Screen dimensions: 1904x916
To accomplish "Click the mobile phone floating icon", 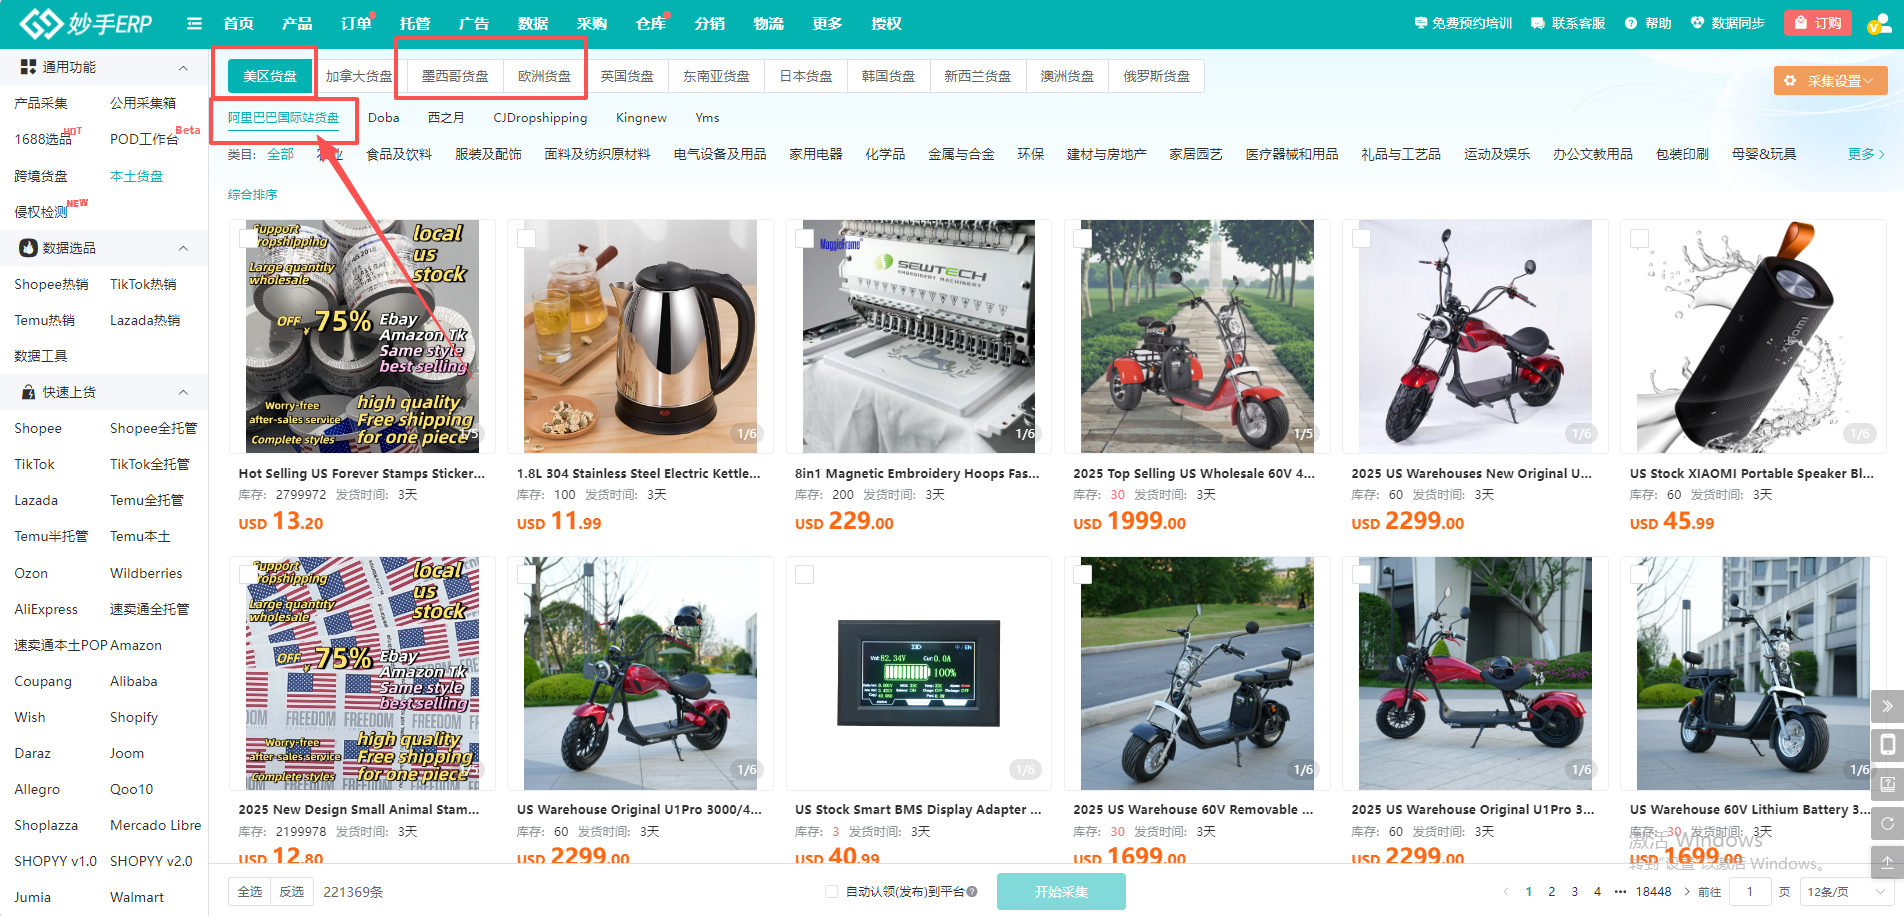I will coord(1887,745).
